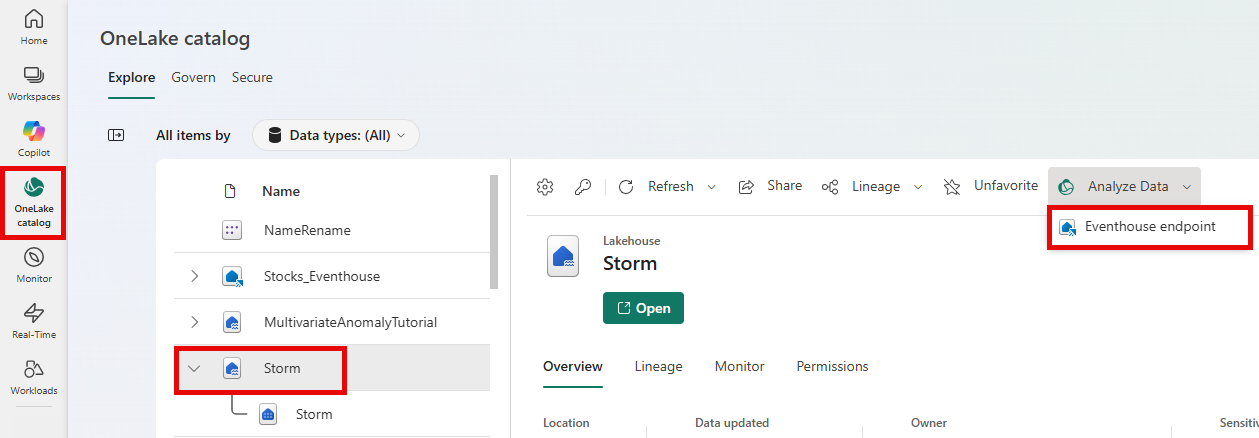Open Real-Time hub icon

[33, 321]
